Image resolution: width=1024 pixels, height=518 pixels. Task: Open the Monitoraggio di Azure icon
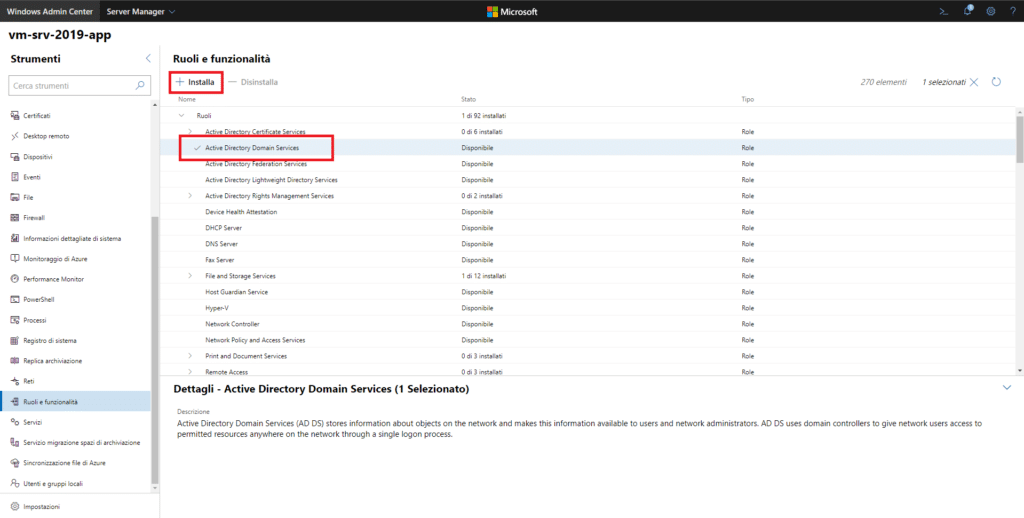[15, 259]
